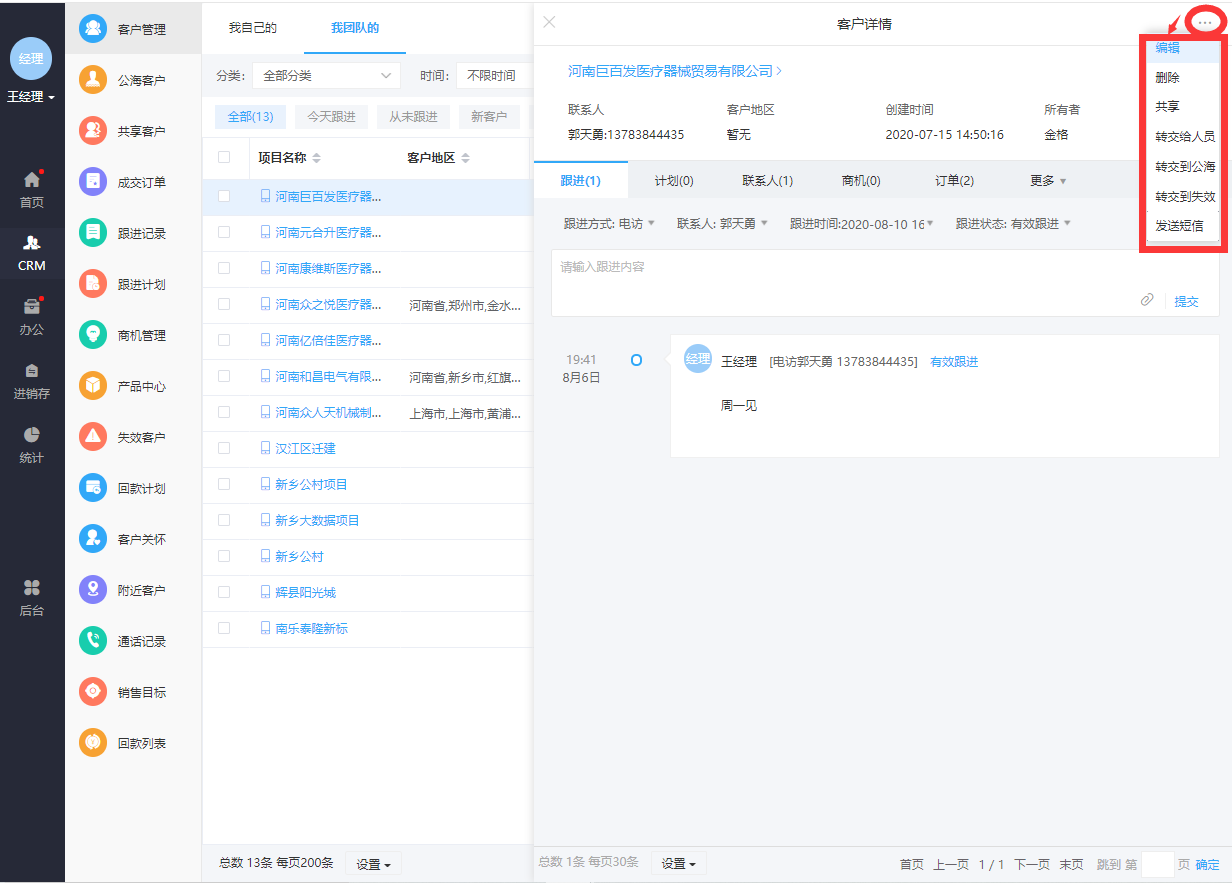Open 共享客户 sidebar icon
This screenshot has width=1232, height=883.
[x=93, y=131]
